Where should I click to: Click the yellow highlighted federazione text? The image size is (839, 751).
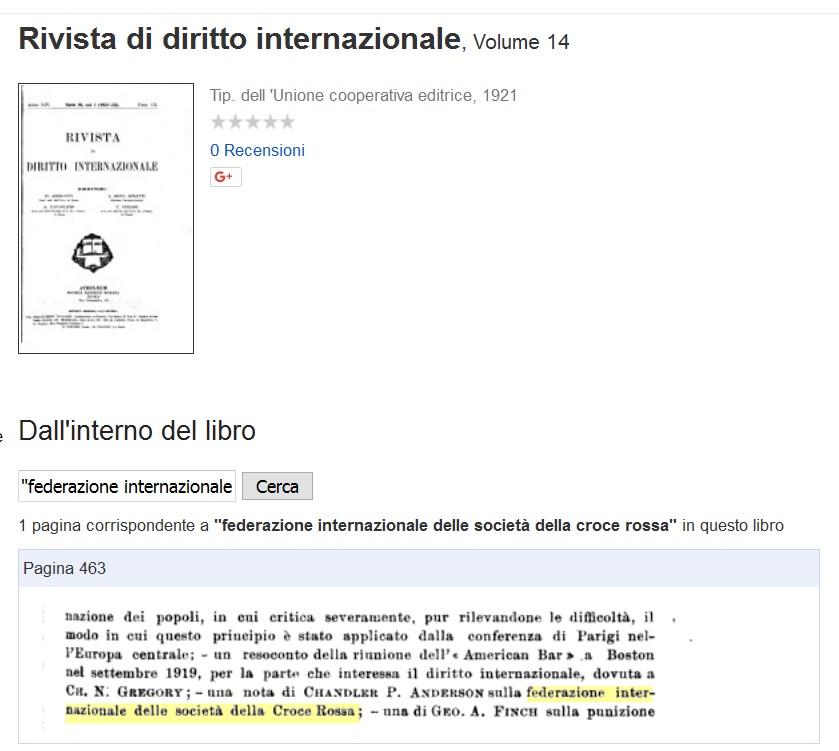point(590,693)
